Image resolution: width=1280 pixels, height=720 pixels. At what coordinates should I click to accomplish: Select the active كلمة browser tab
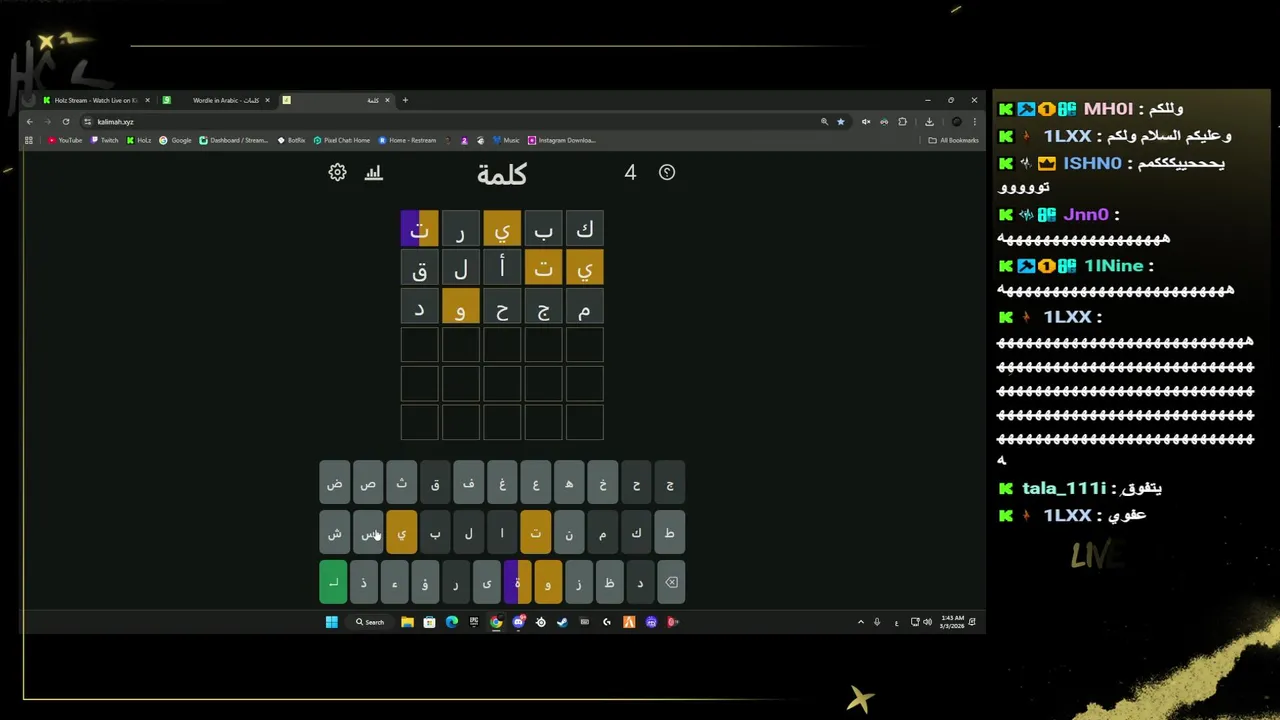click(336, 100)
